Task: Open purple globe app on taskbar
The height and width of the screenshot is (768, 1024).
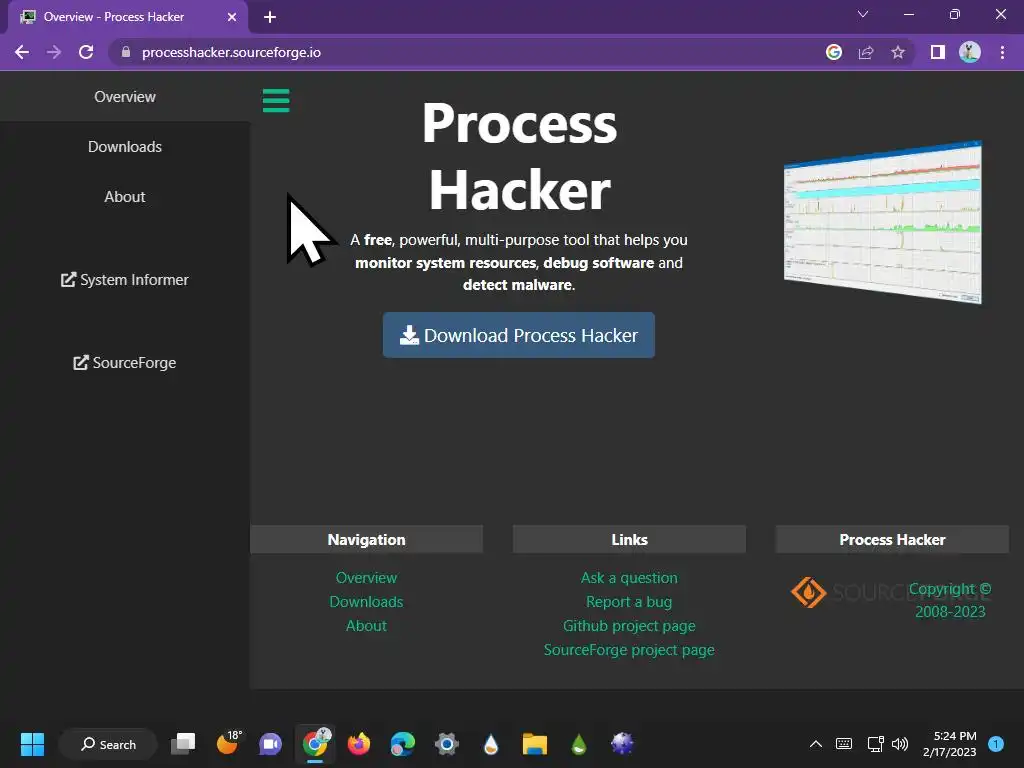Action: click(622, 743)
